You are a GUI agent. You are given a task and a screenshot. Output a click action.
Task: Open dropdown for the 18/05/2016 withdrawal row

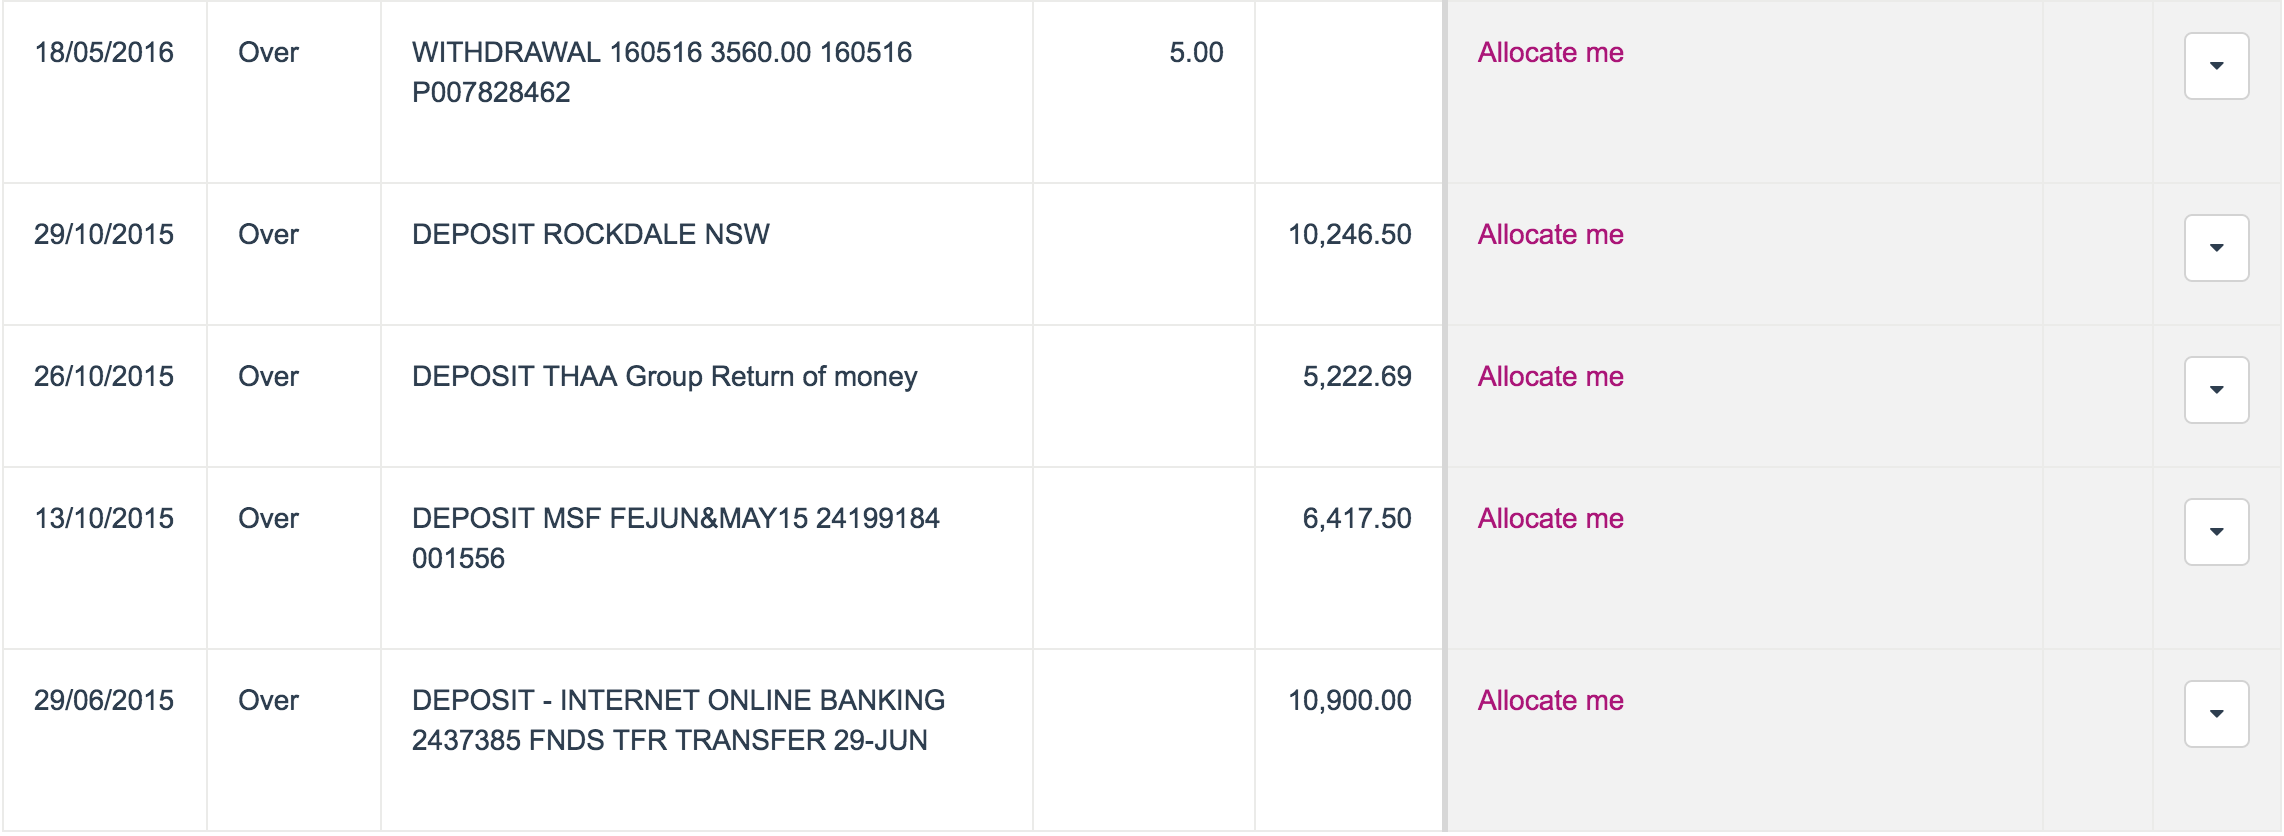pyautogui.click(x=2216, y=66)
